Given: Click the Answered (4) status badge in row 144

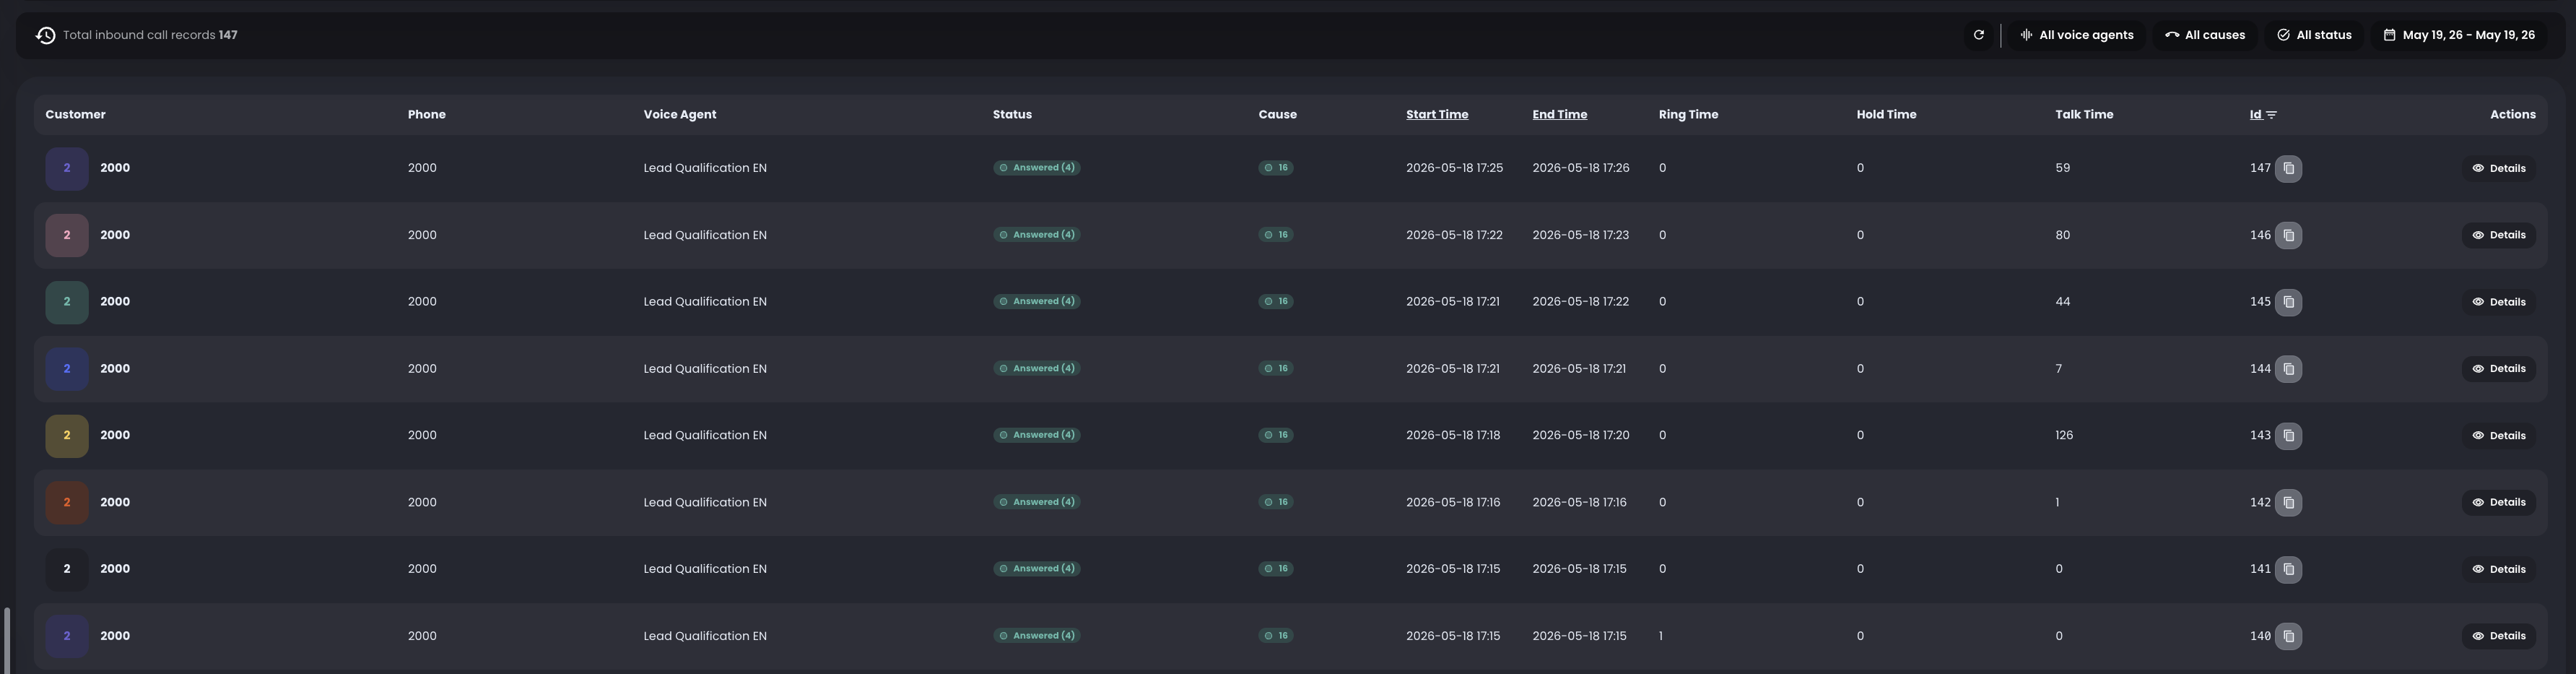Looking at the screenshot, I should pos(1036,369).
